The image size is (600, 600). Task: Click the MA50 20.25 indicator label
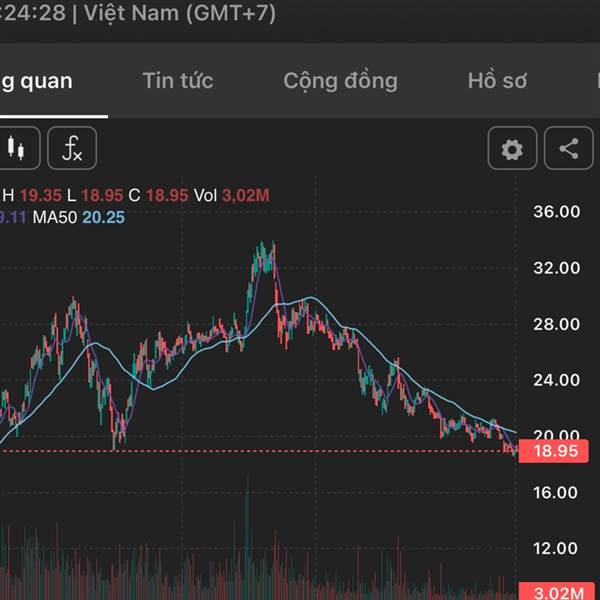pos(78,217)
